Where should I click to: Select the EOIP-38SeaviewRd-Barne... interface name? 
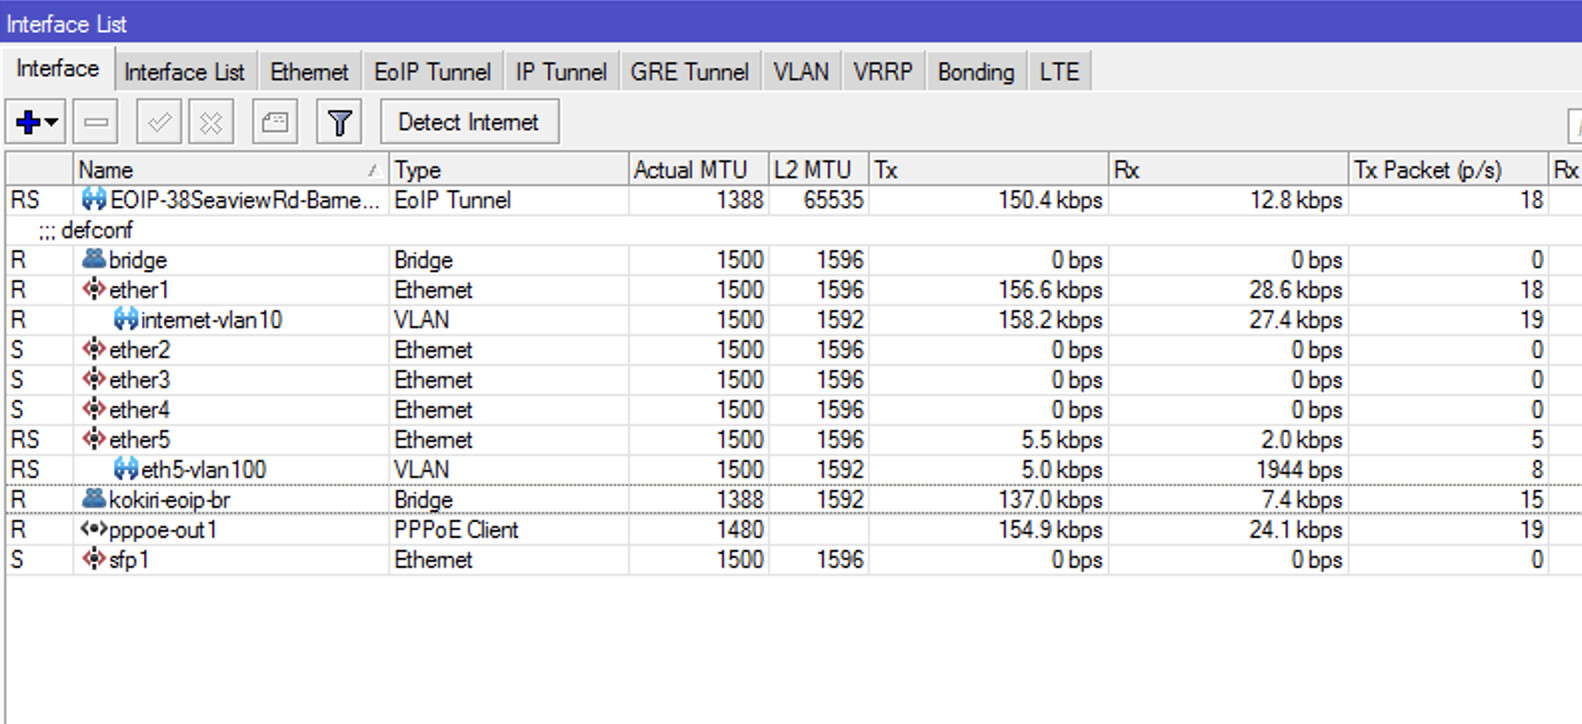(x=245, y=200)
